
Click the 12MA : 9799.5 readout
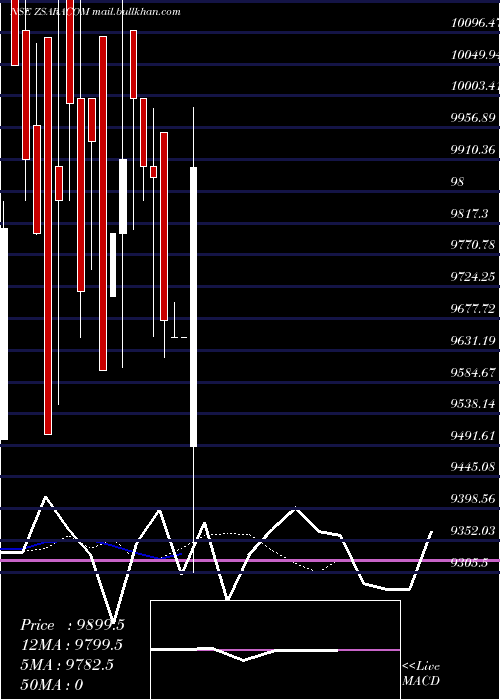click(x=71, y=645)
